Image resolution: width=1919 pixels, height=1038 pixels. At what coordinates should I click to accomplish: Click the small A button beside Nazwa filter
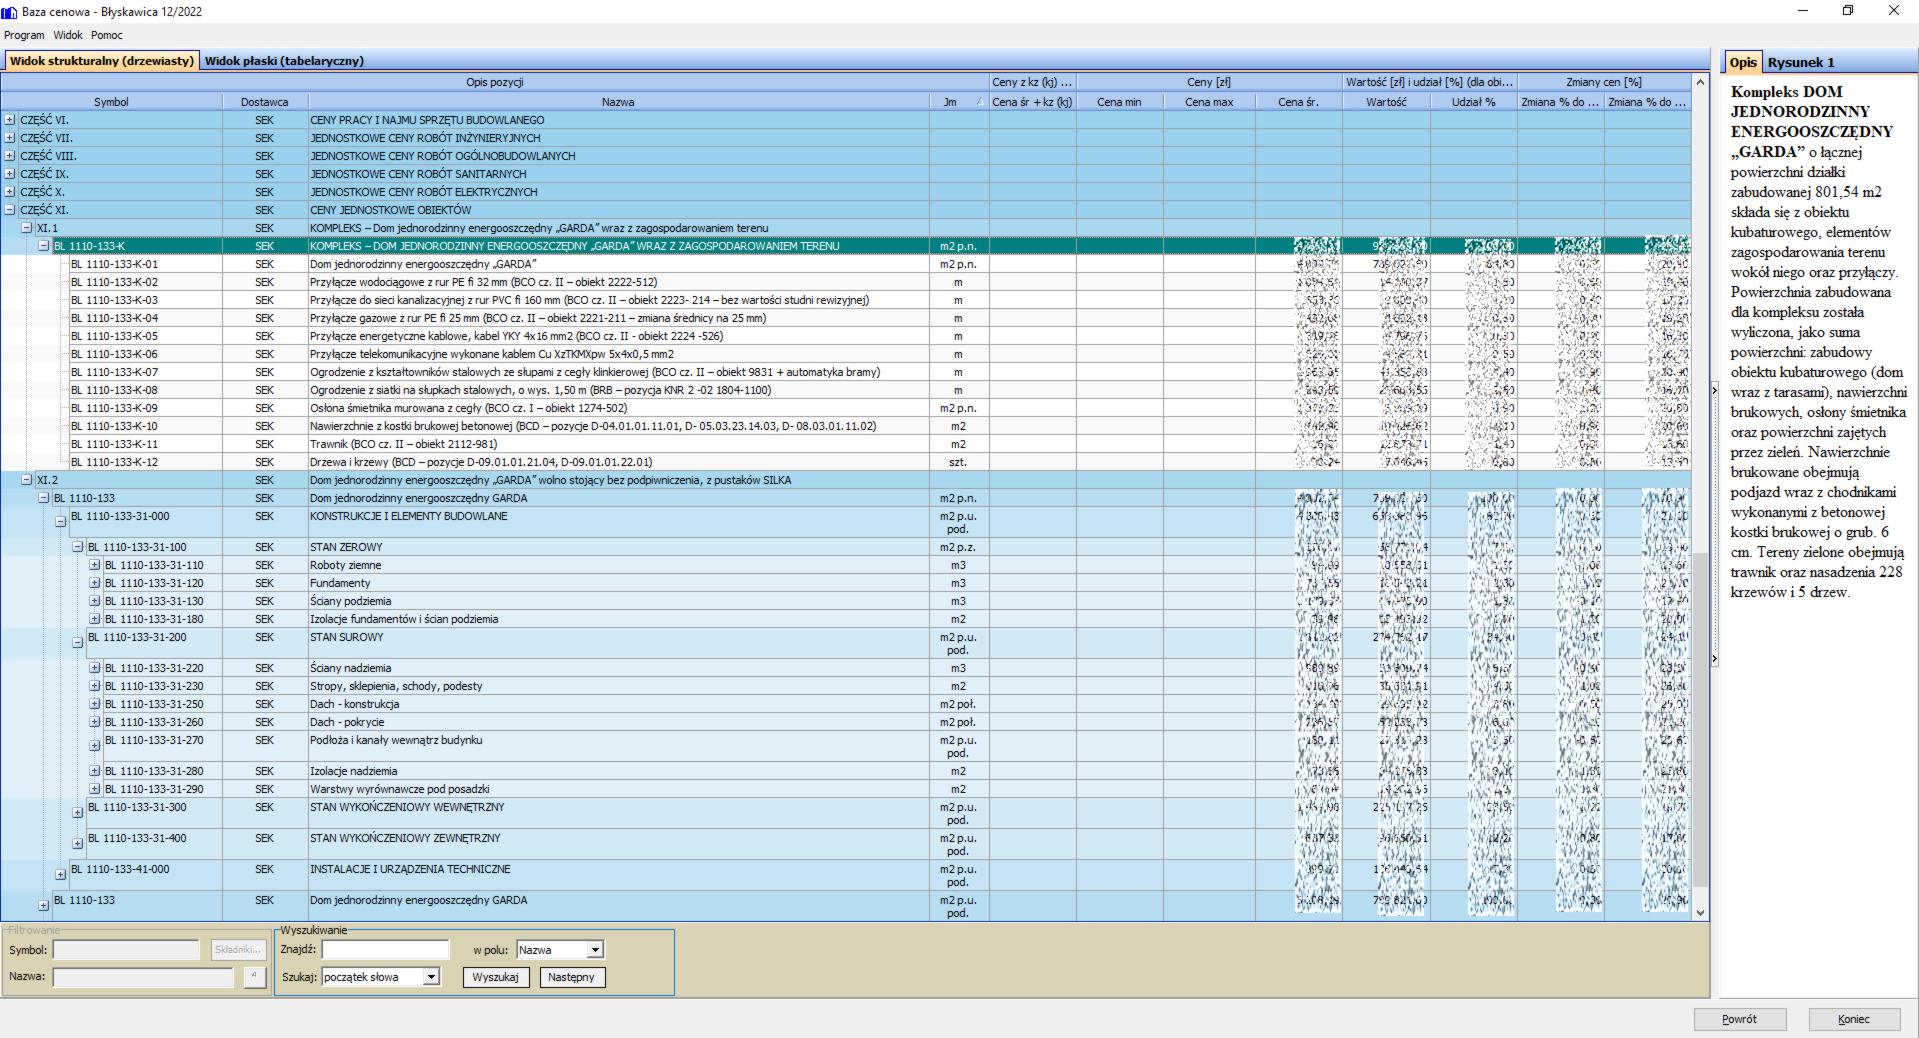pyautogui.click(x=255, y=977)
